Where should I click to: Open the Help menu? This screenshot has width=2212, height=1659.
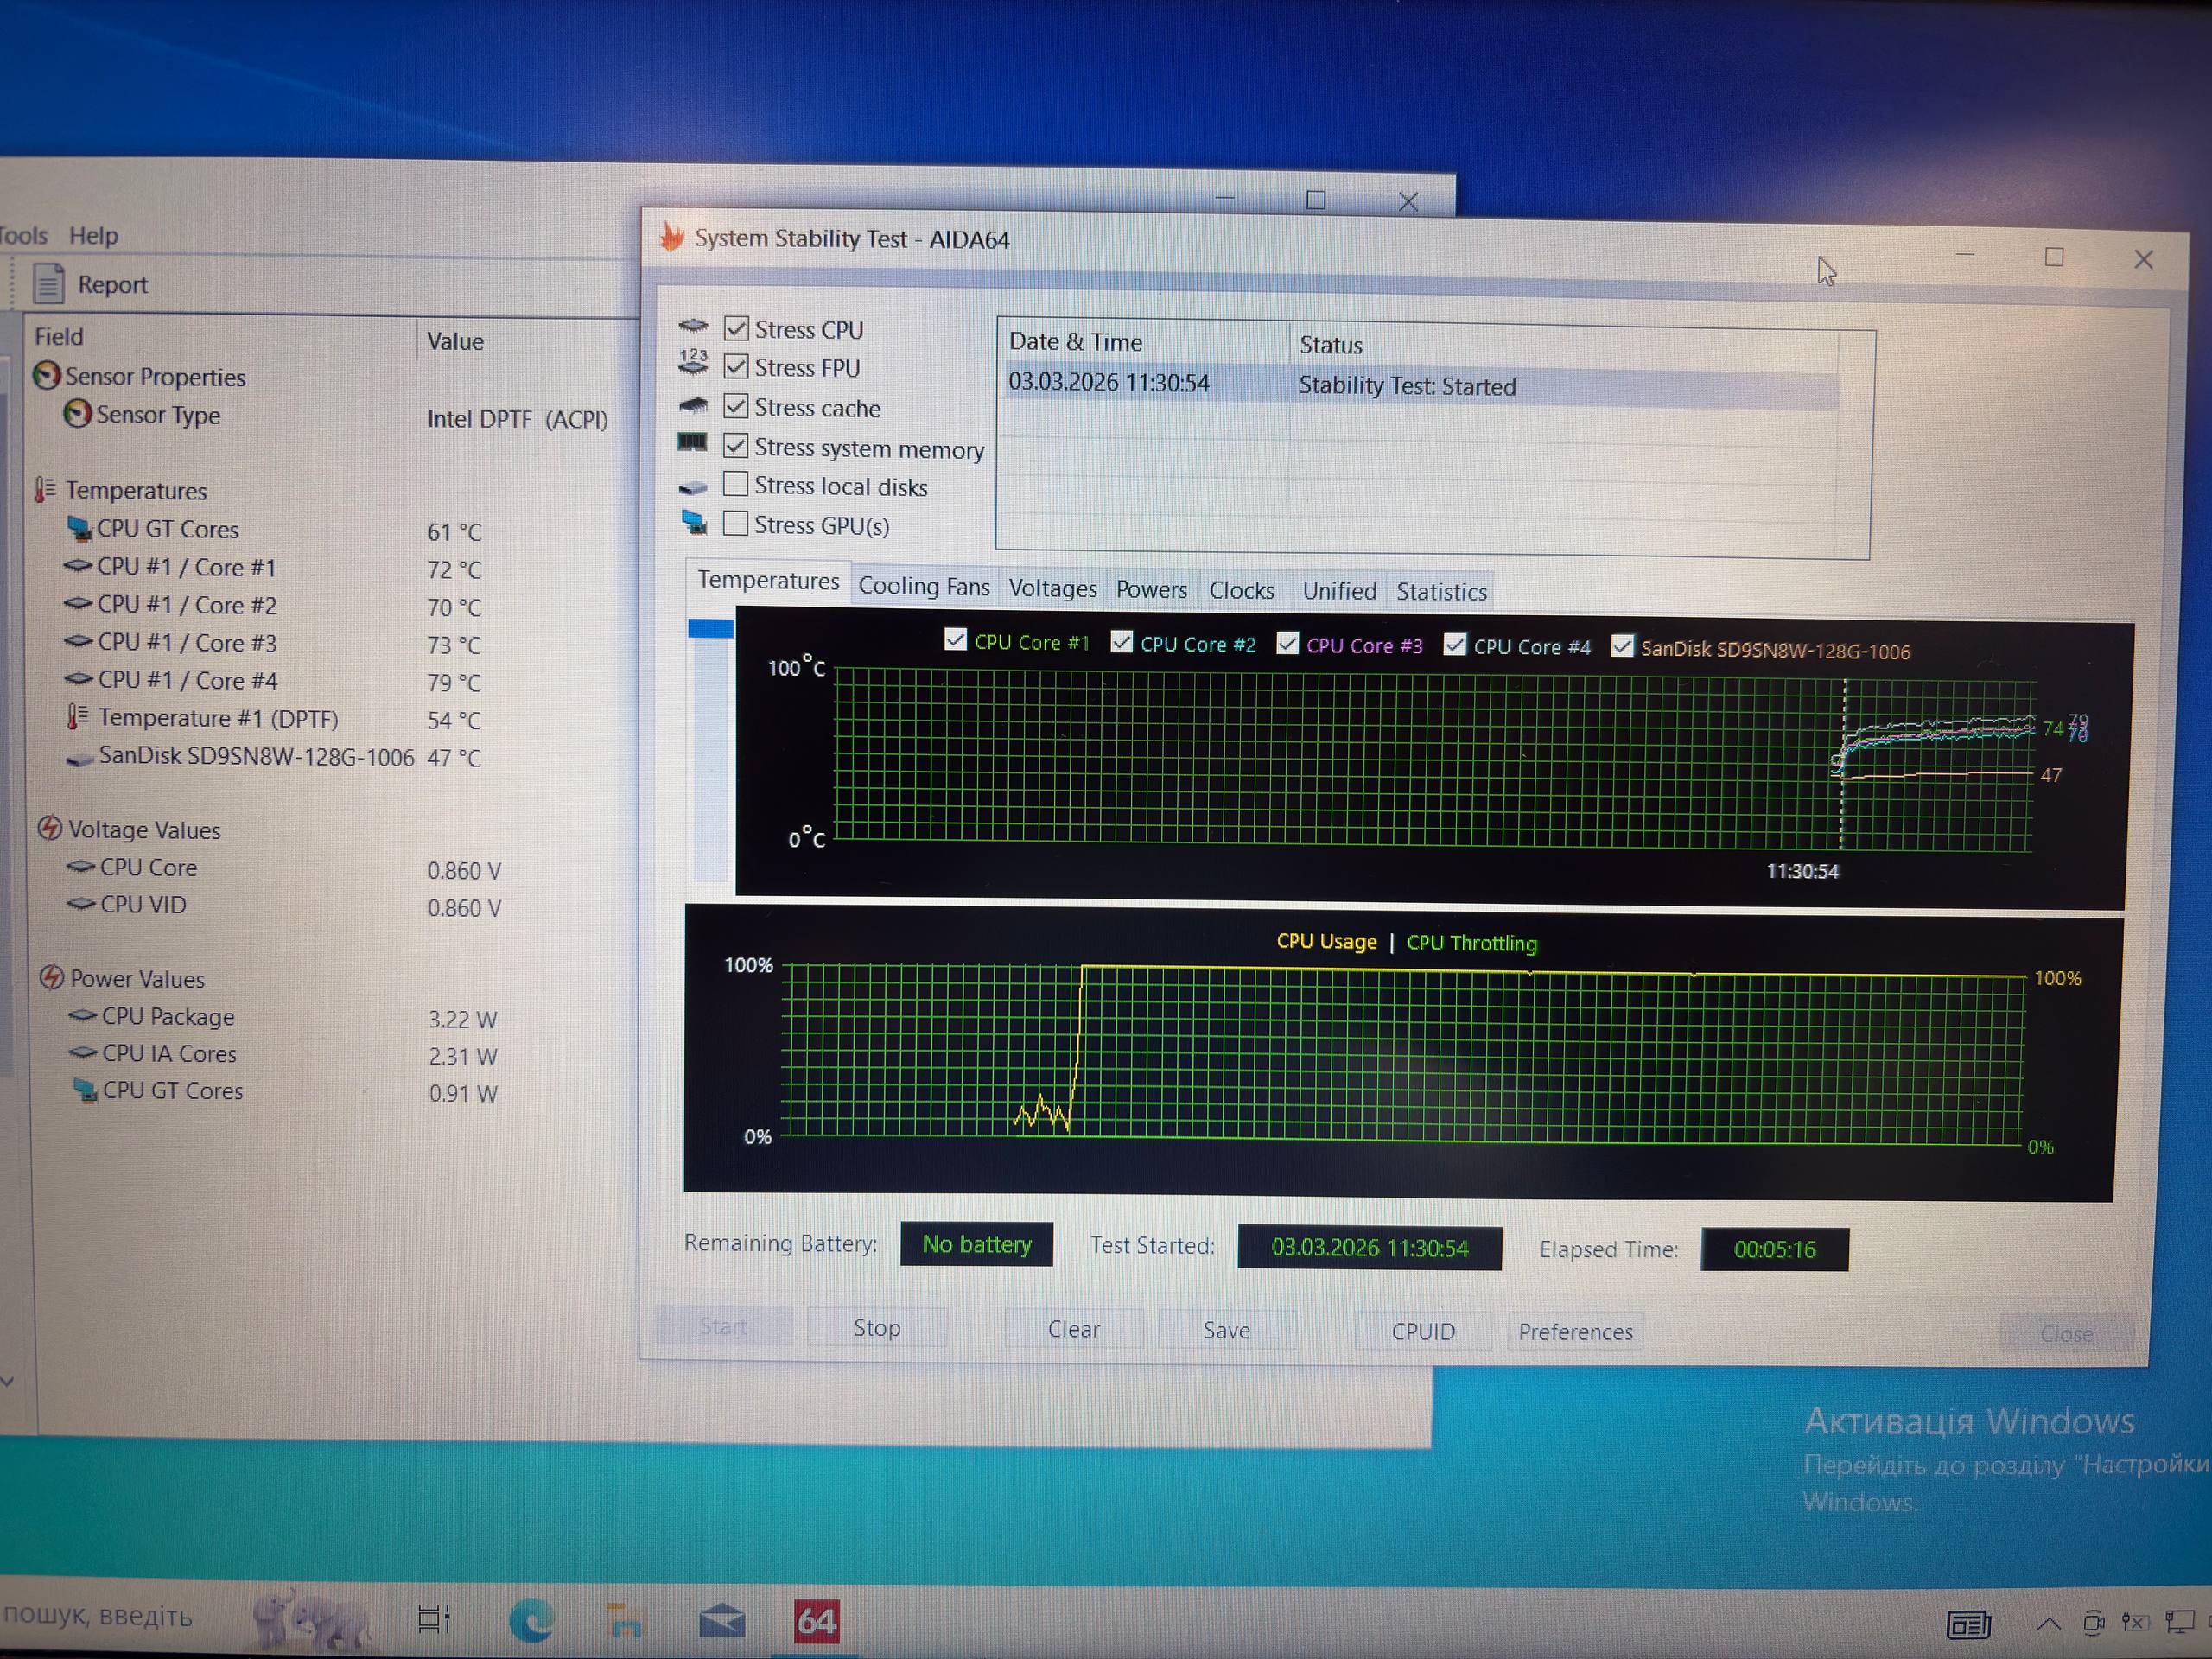(x=93, y=235)
